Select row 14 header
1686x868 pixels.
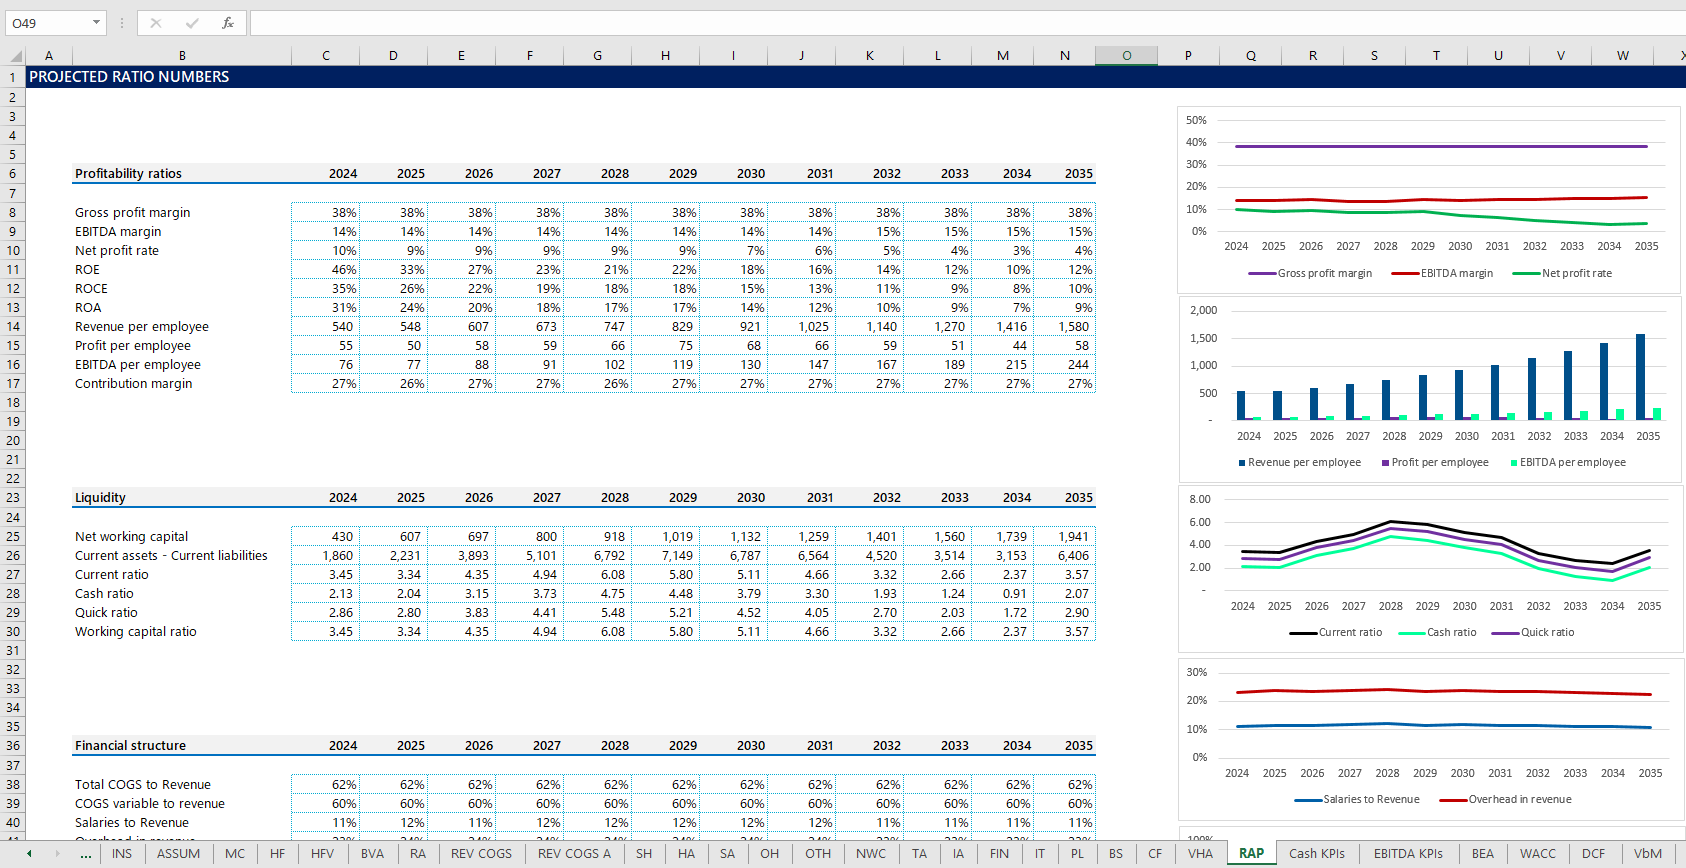click(13, 327)
